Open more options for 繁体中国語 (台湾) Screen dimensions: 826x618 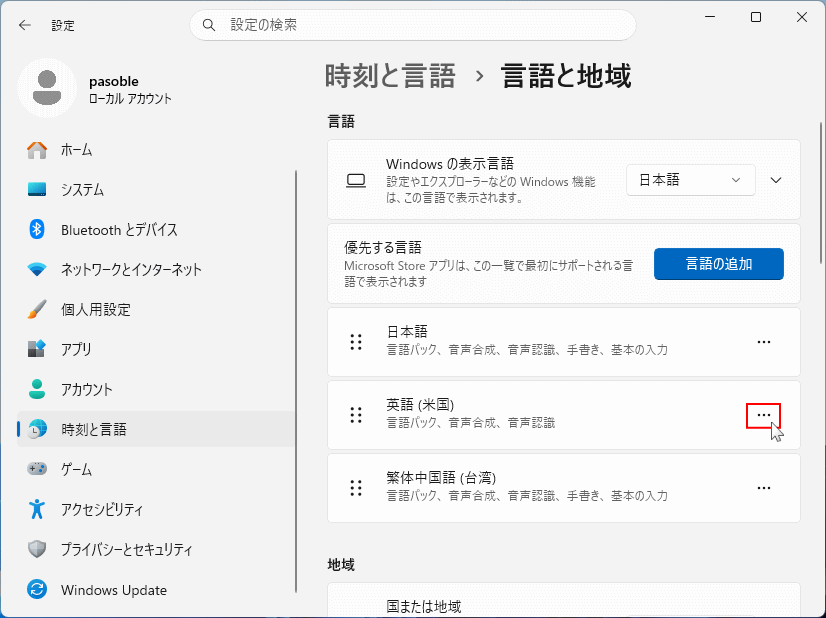click(x=764, y=487)
